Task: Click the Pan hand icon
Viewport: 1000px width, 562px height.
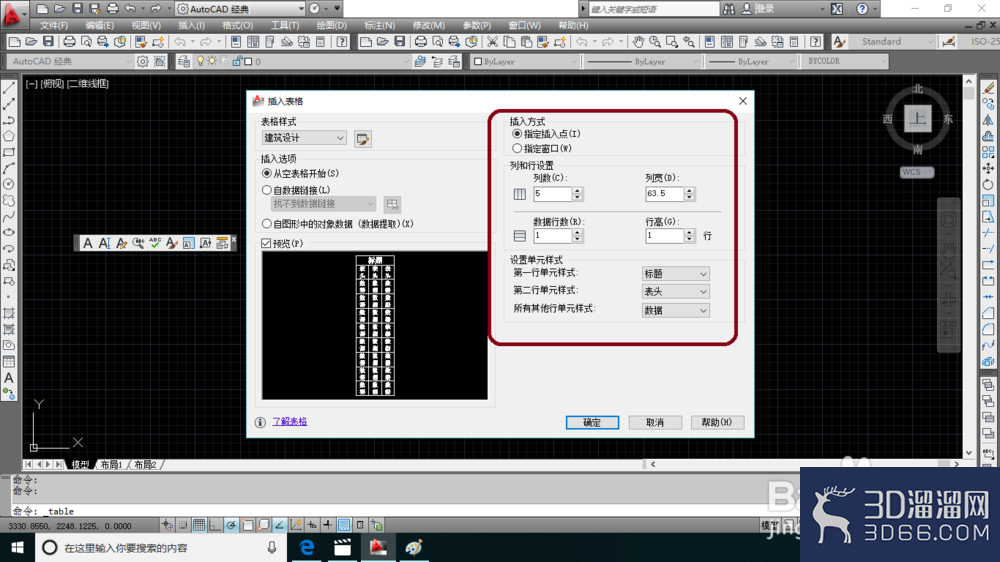Action: (x=638, y=41)
